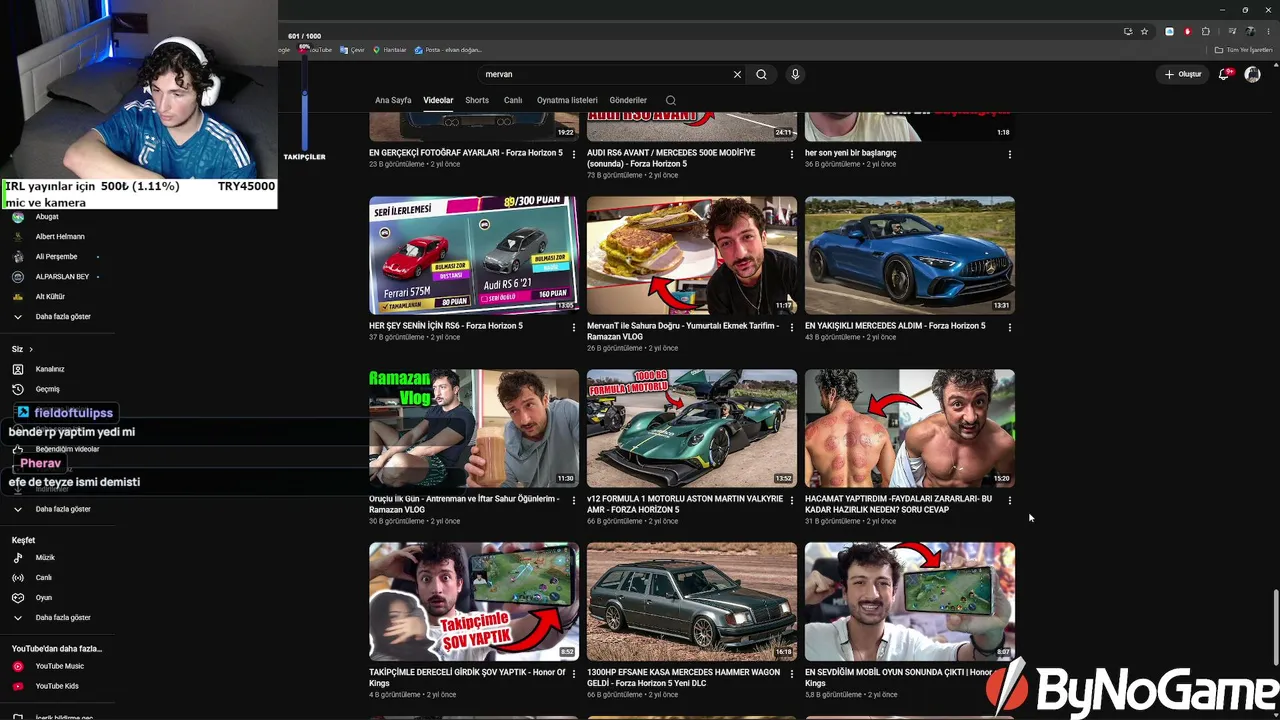Open options menu for 'her son yeni bir başlangıç'
Viewport: 1280px width, 720px height.
[1010, 154]
